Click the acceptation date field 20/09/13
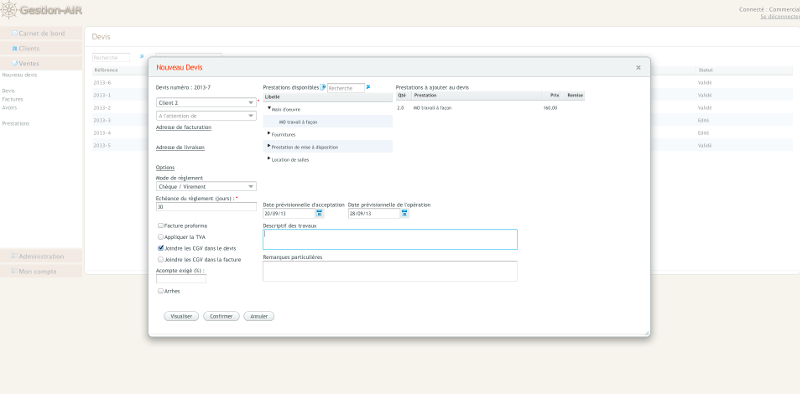Image resolution: width=800 pixels, height=394 pixels. tap(289, 214)
